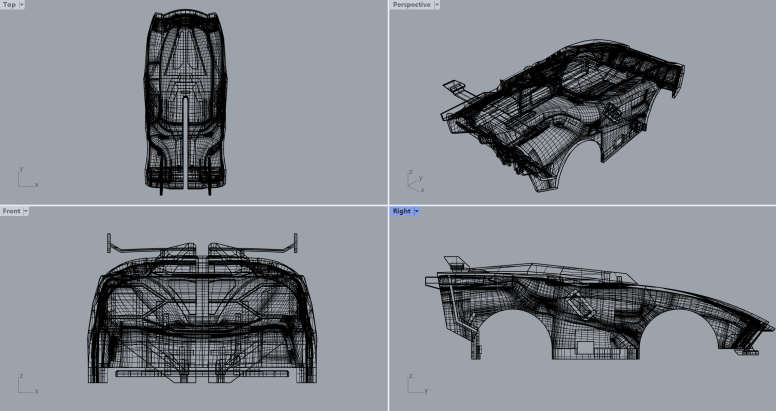Click the axis icon in Front viewport
Screen dimensions: 776x411
25,383
